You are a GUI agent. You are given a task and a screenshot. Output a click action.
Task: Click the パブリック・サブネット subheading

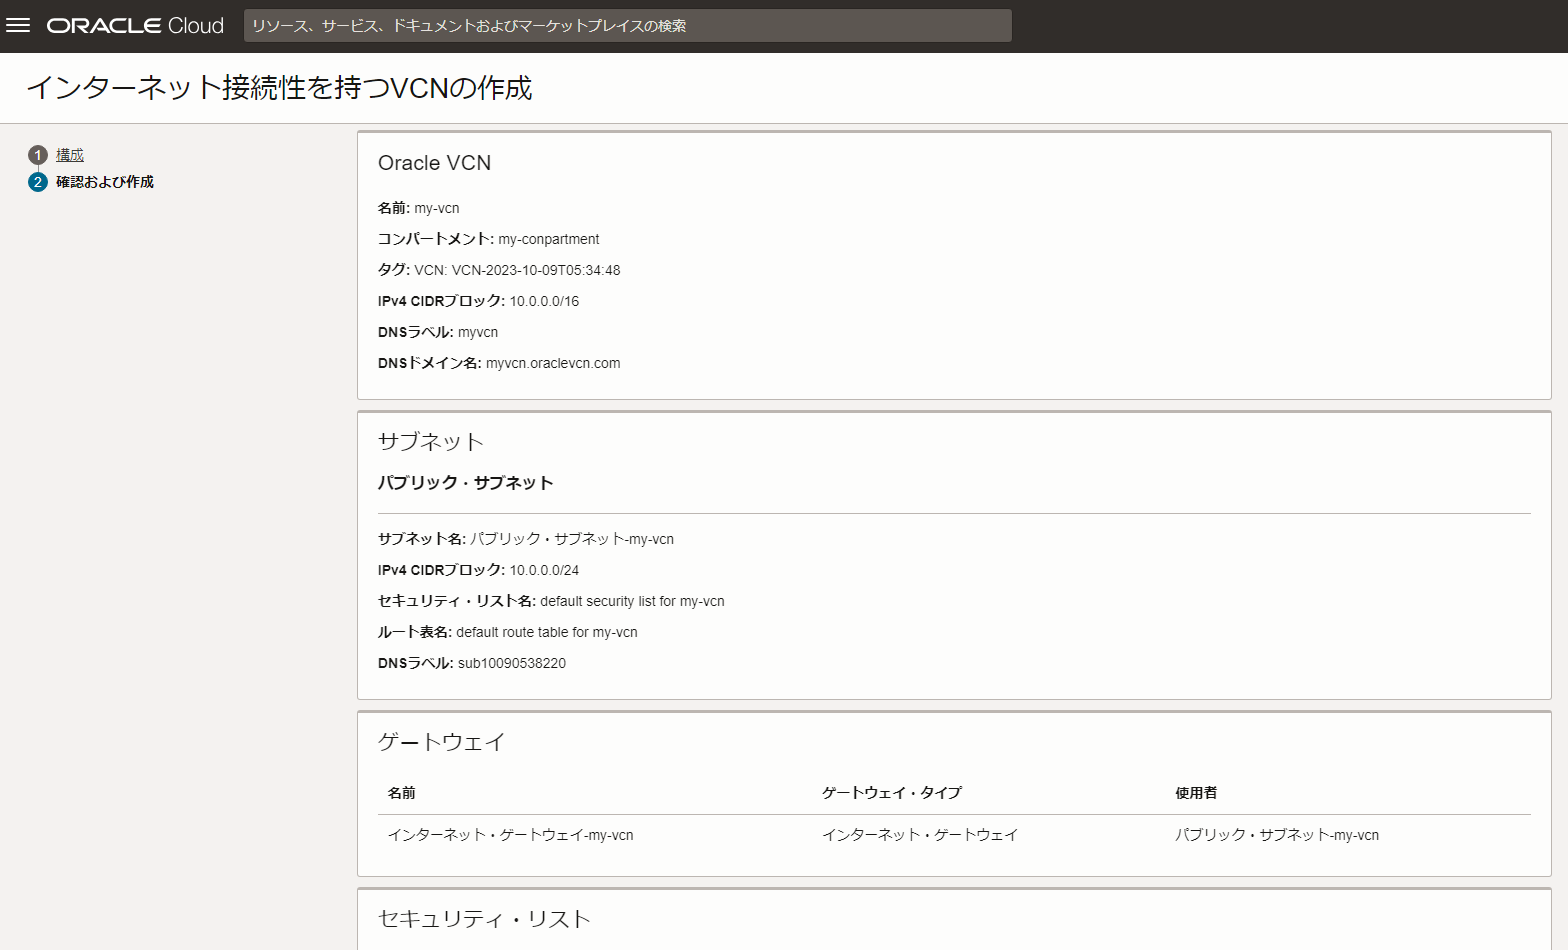[466, 483]
